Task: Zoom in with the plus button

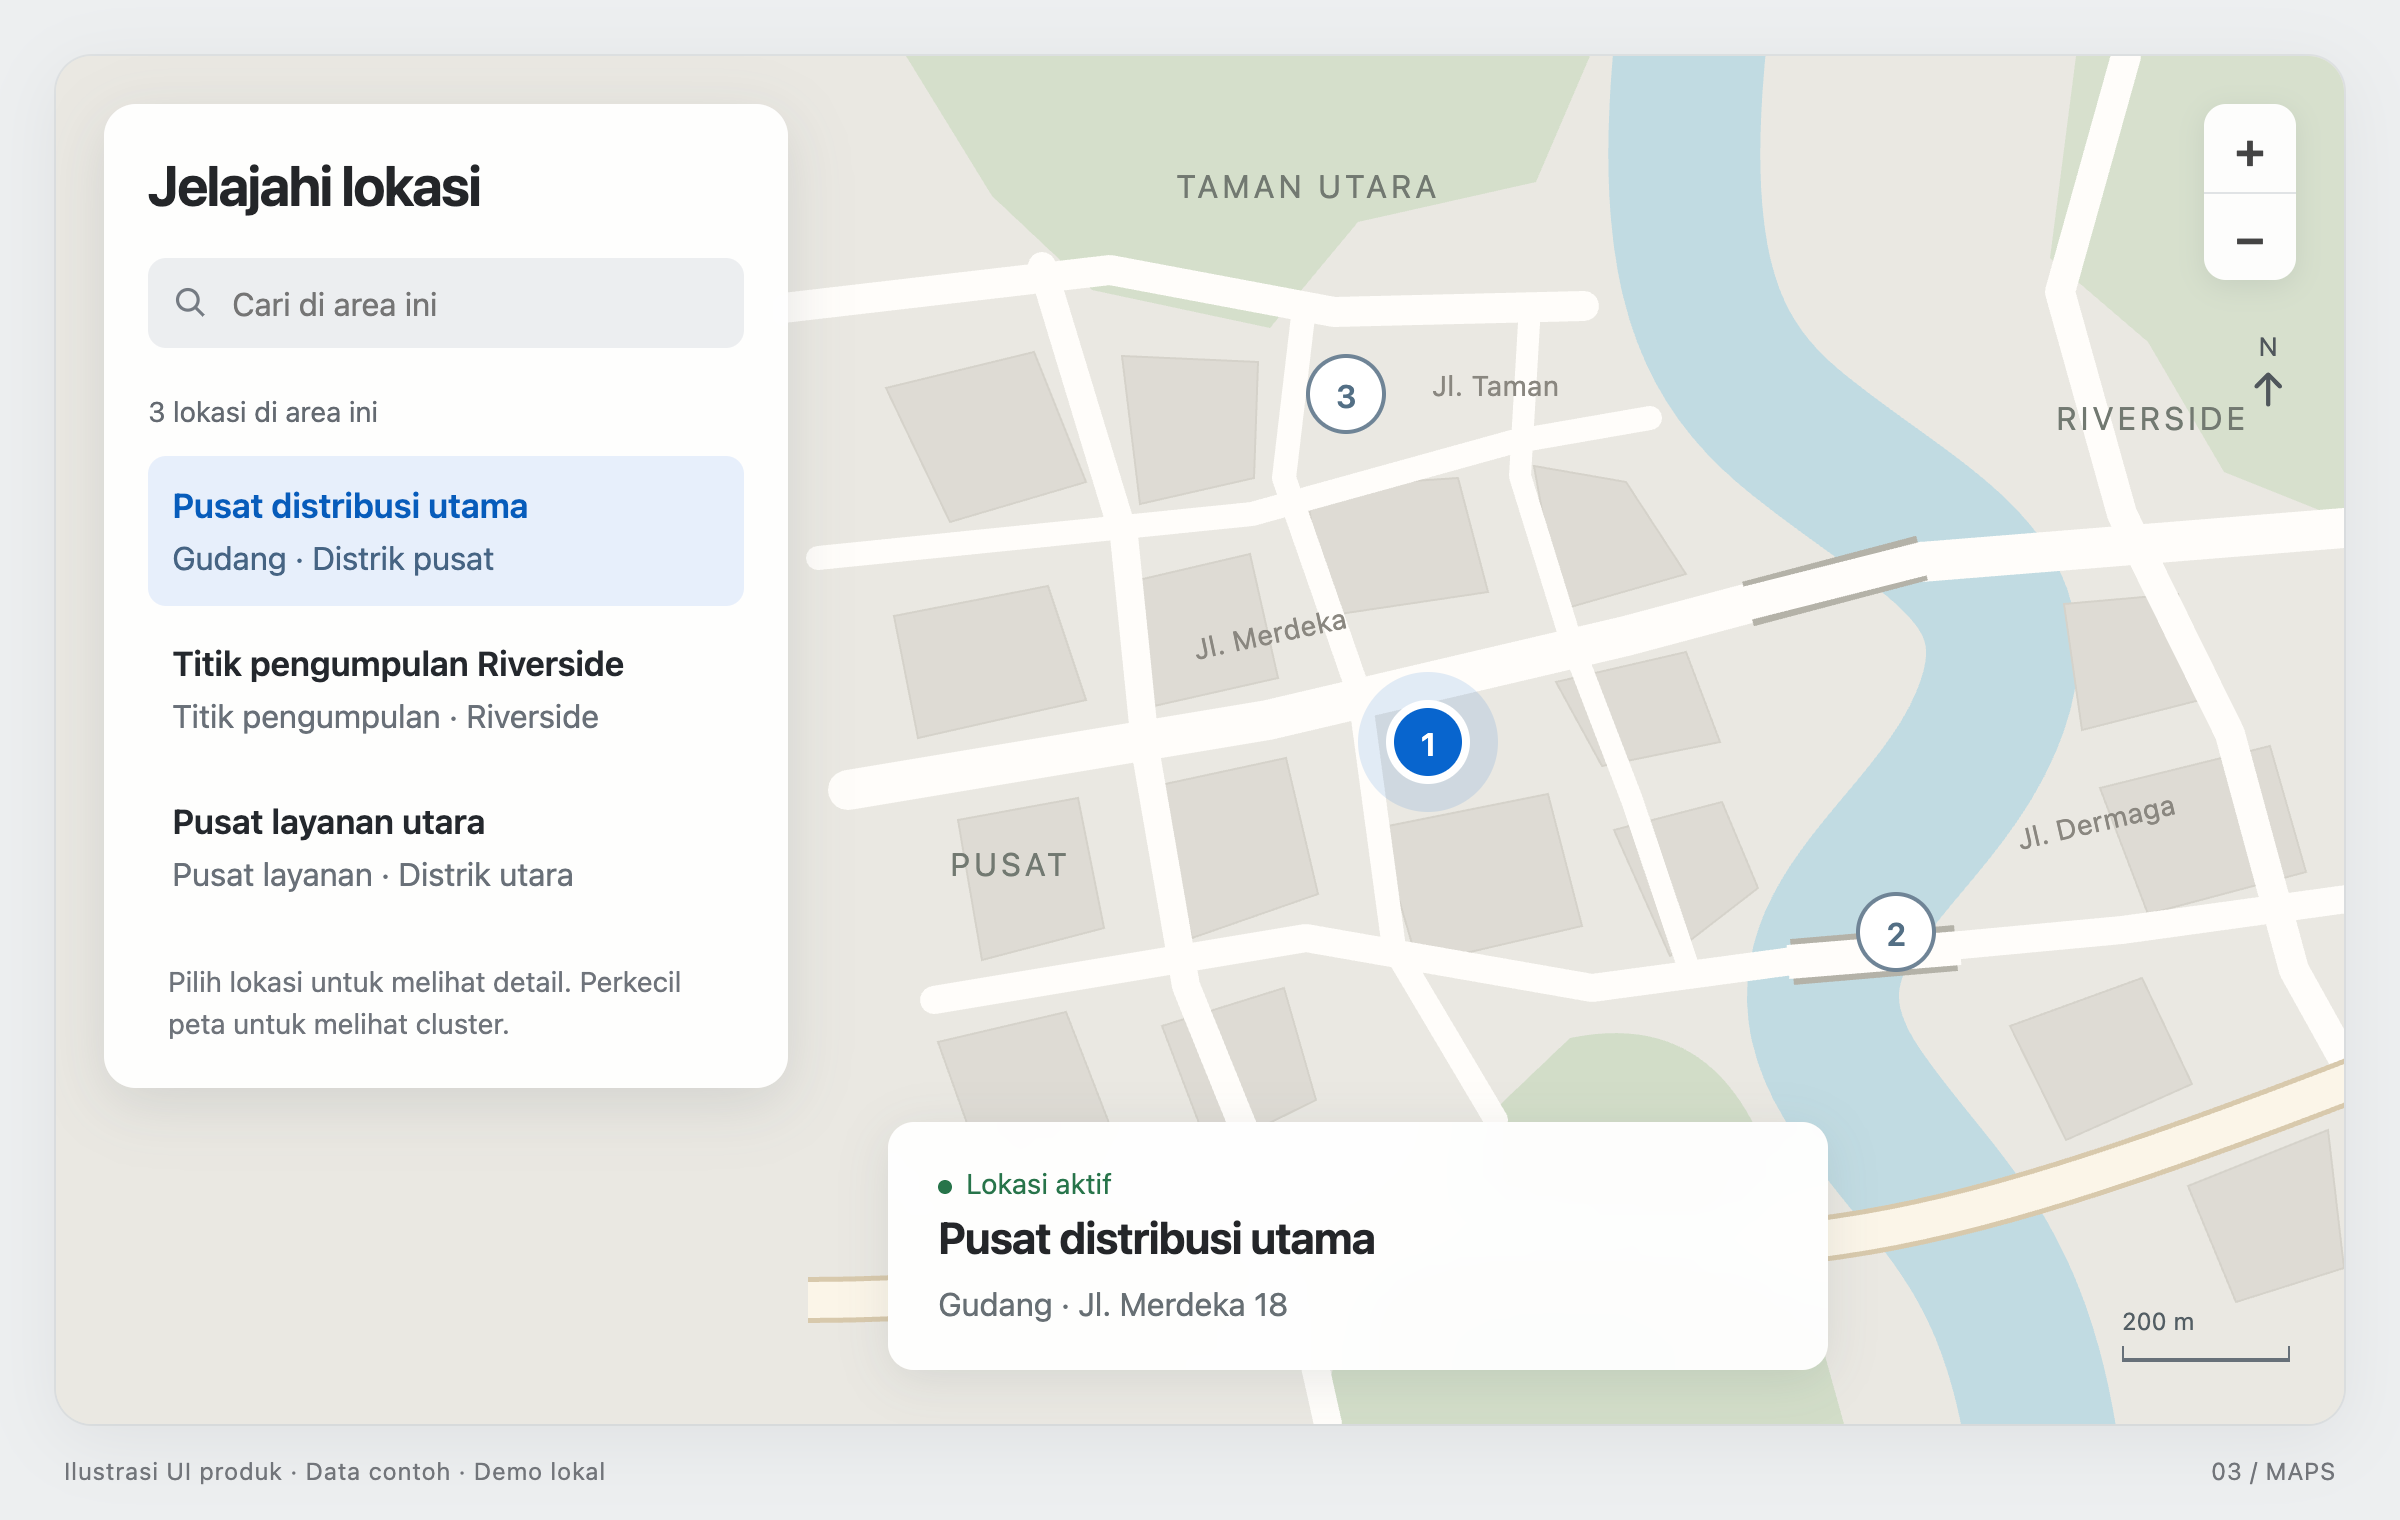Action: [x=2249, y=149]
